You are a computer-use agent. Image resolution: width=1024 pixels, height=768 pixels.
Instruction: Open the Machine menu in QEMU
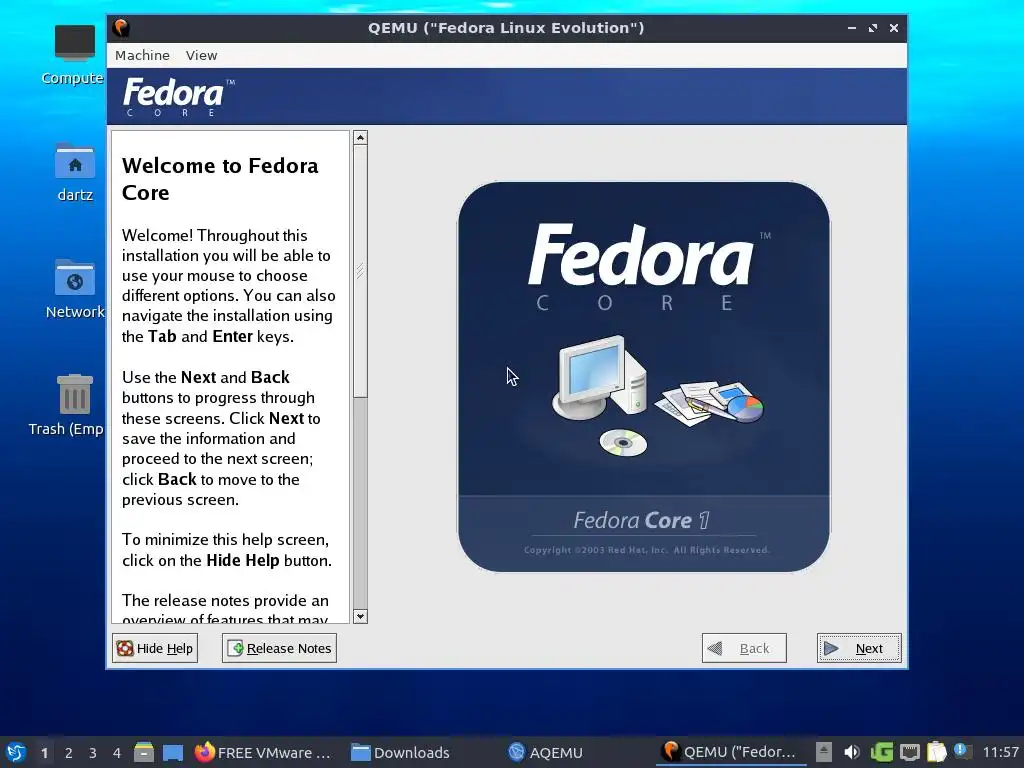(142, 56)
